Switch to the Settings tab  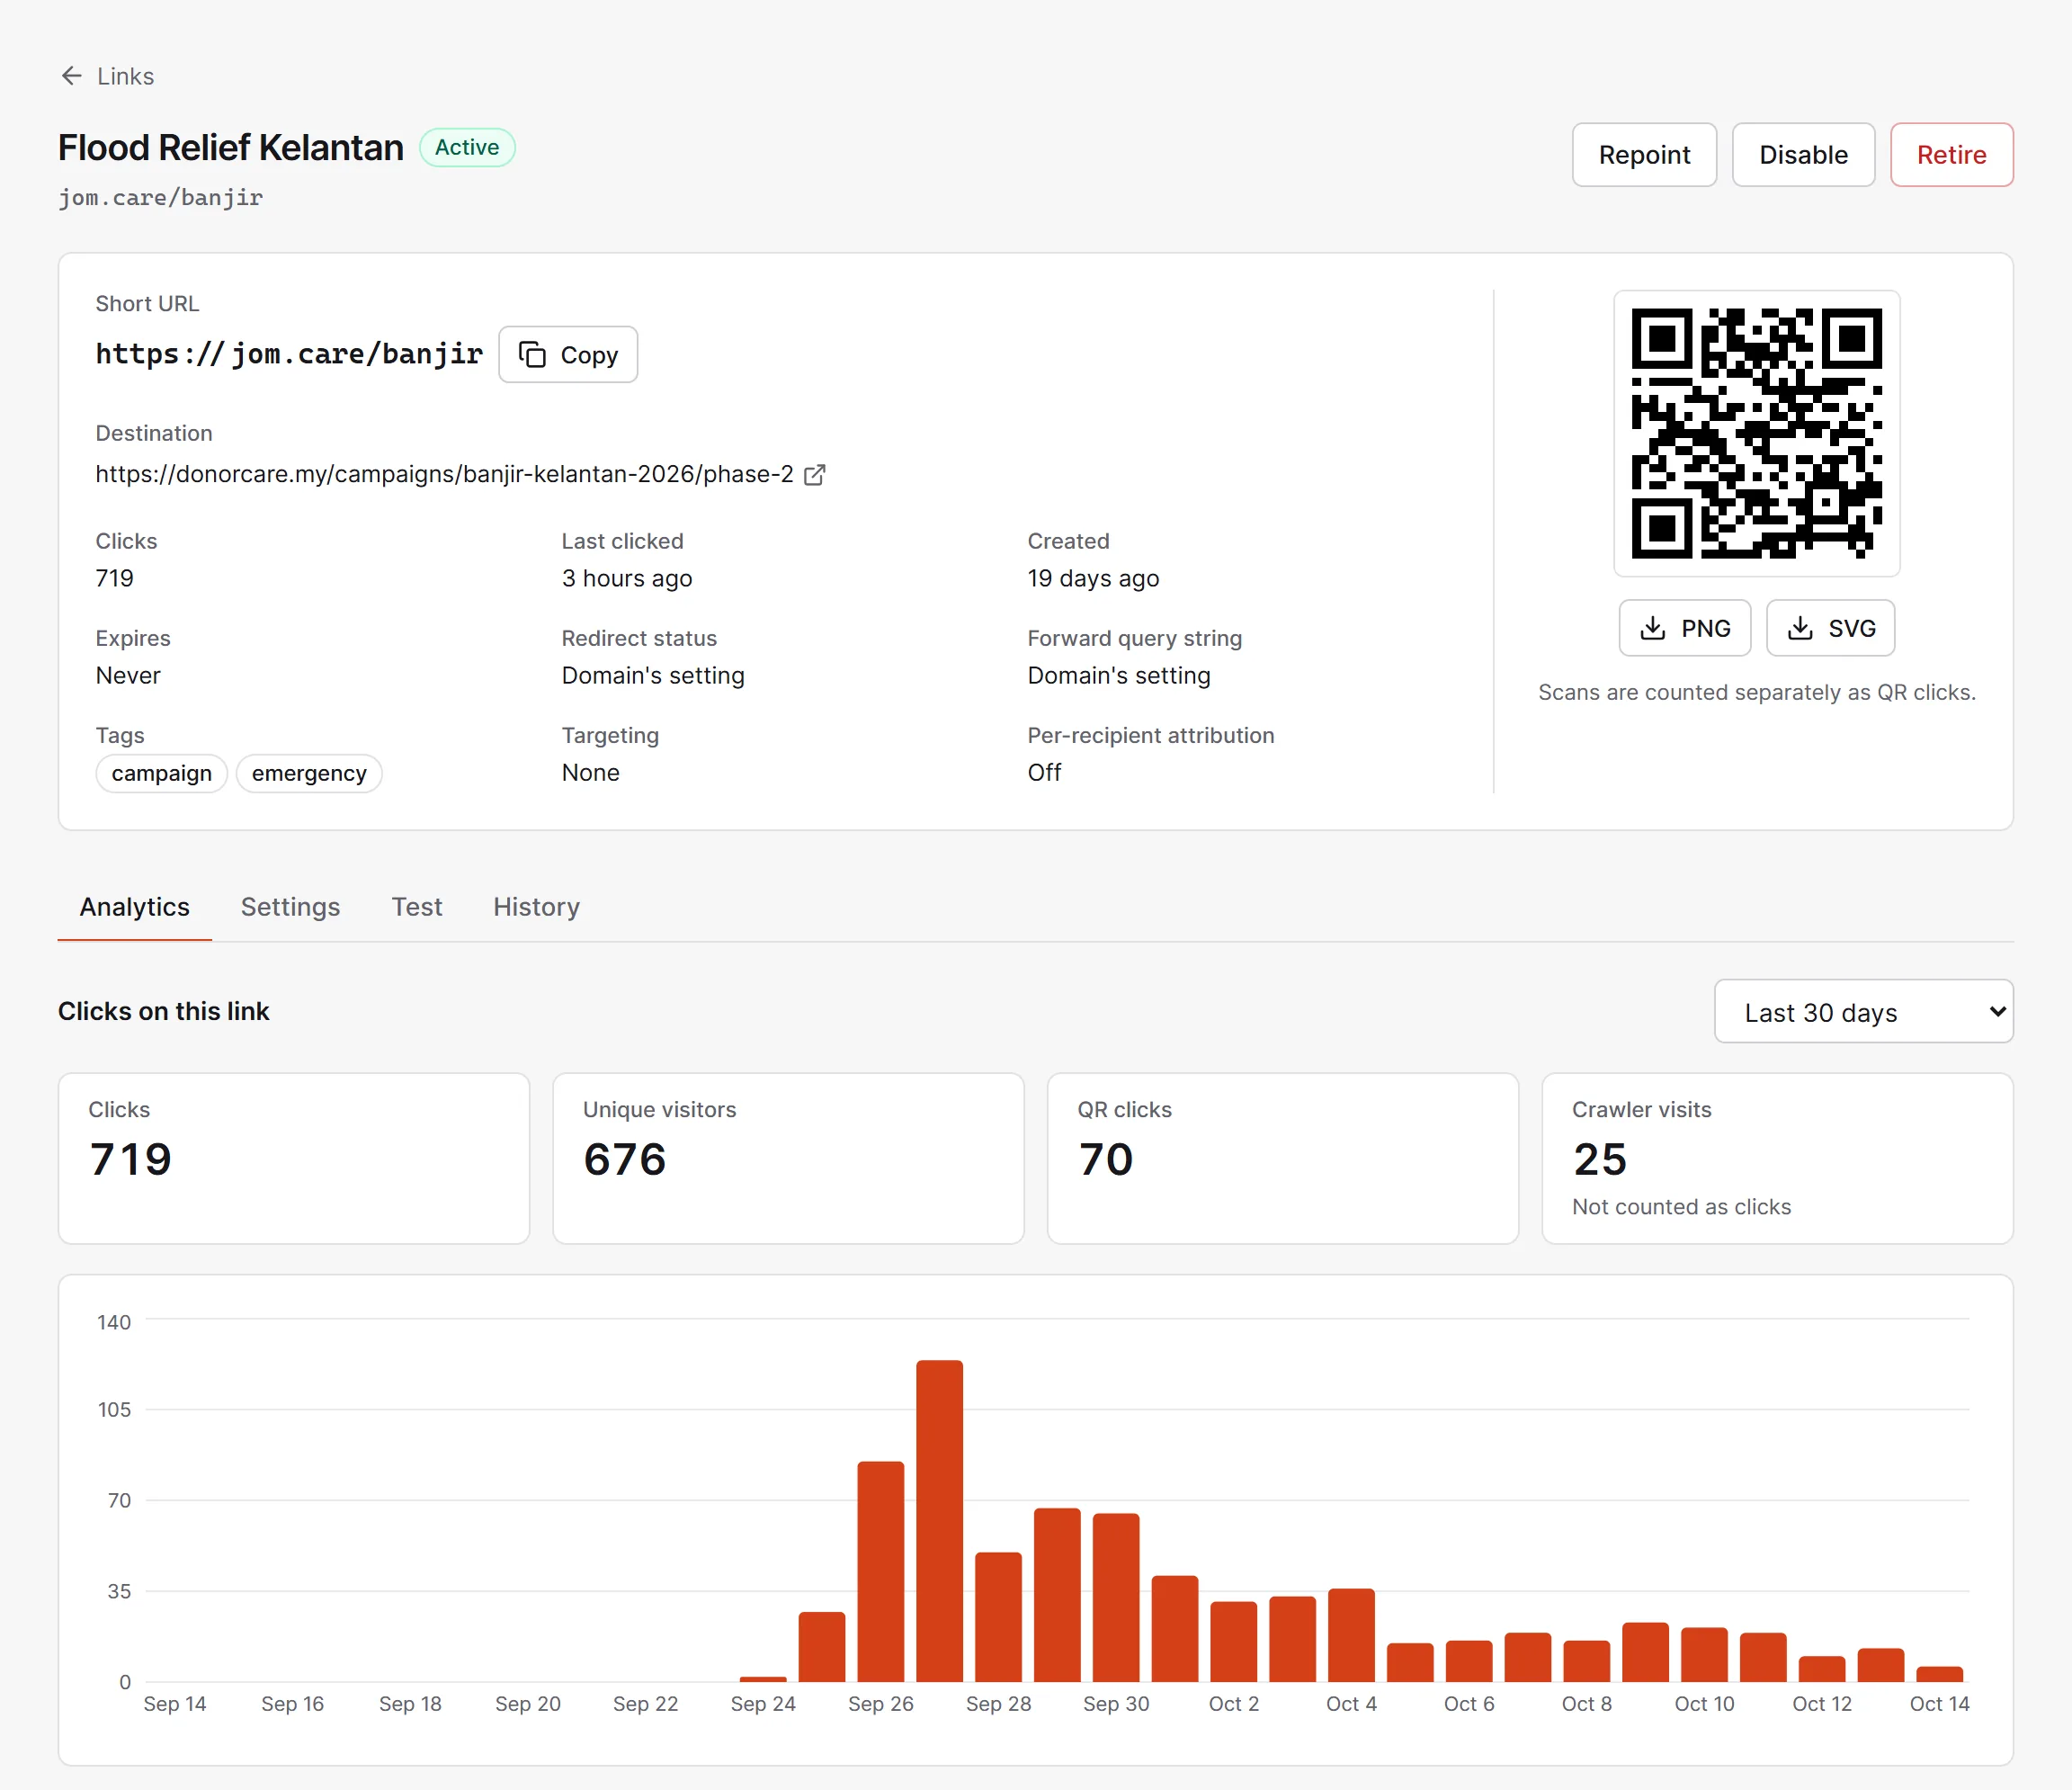[x=290, y=907]
